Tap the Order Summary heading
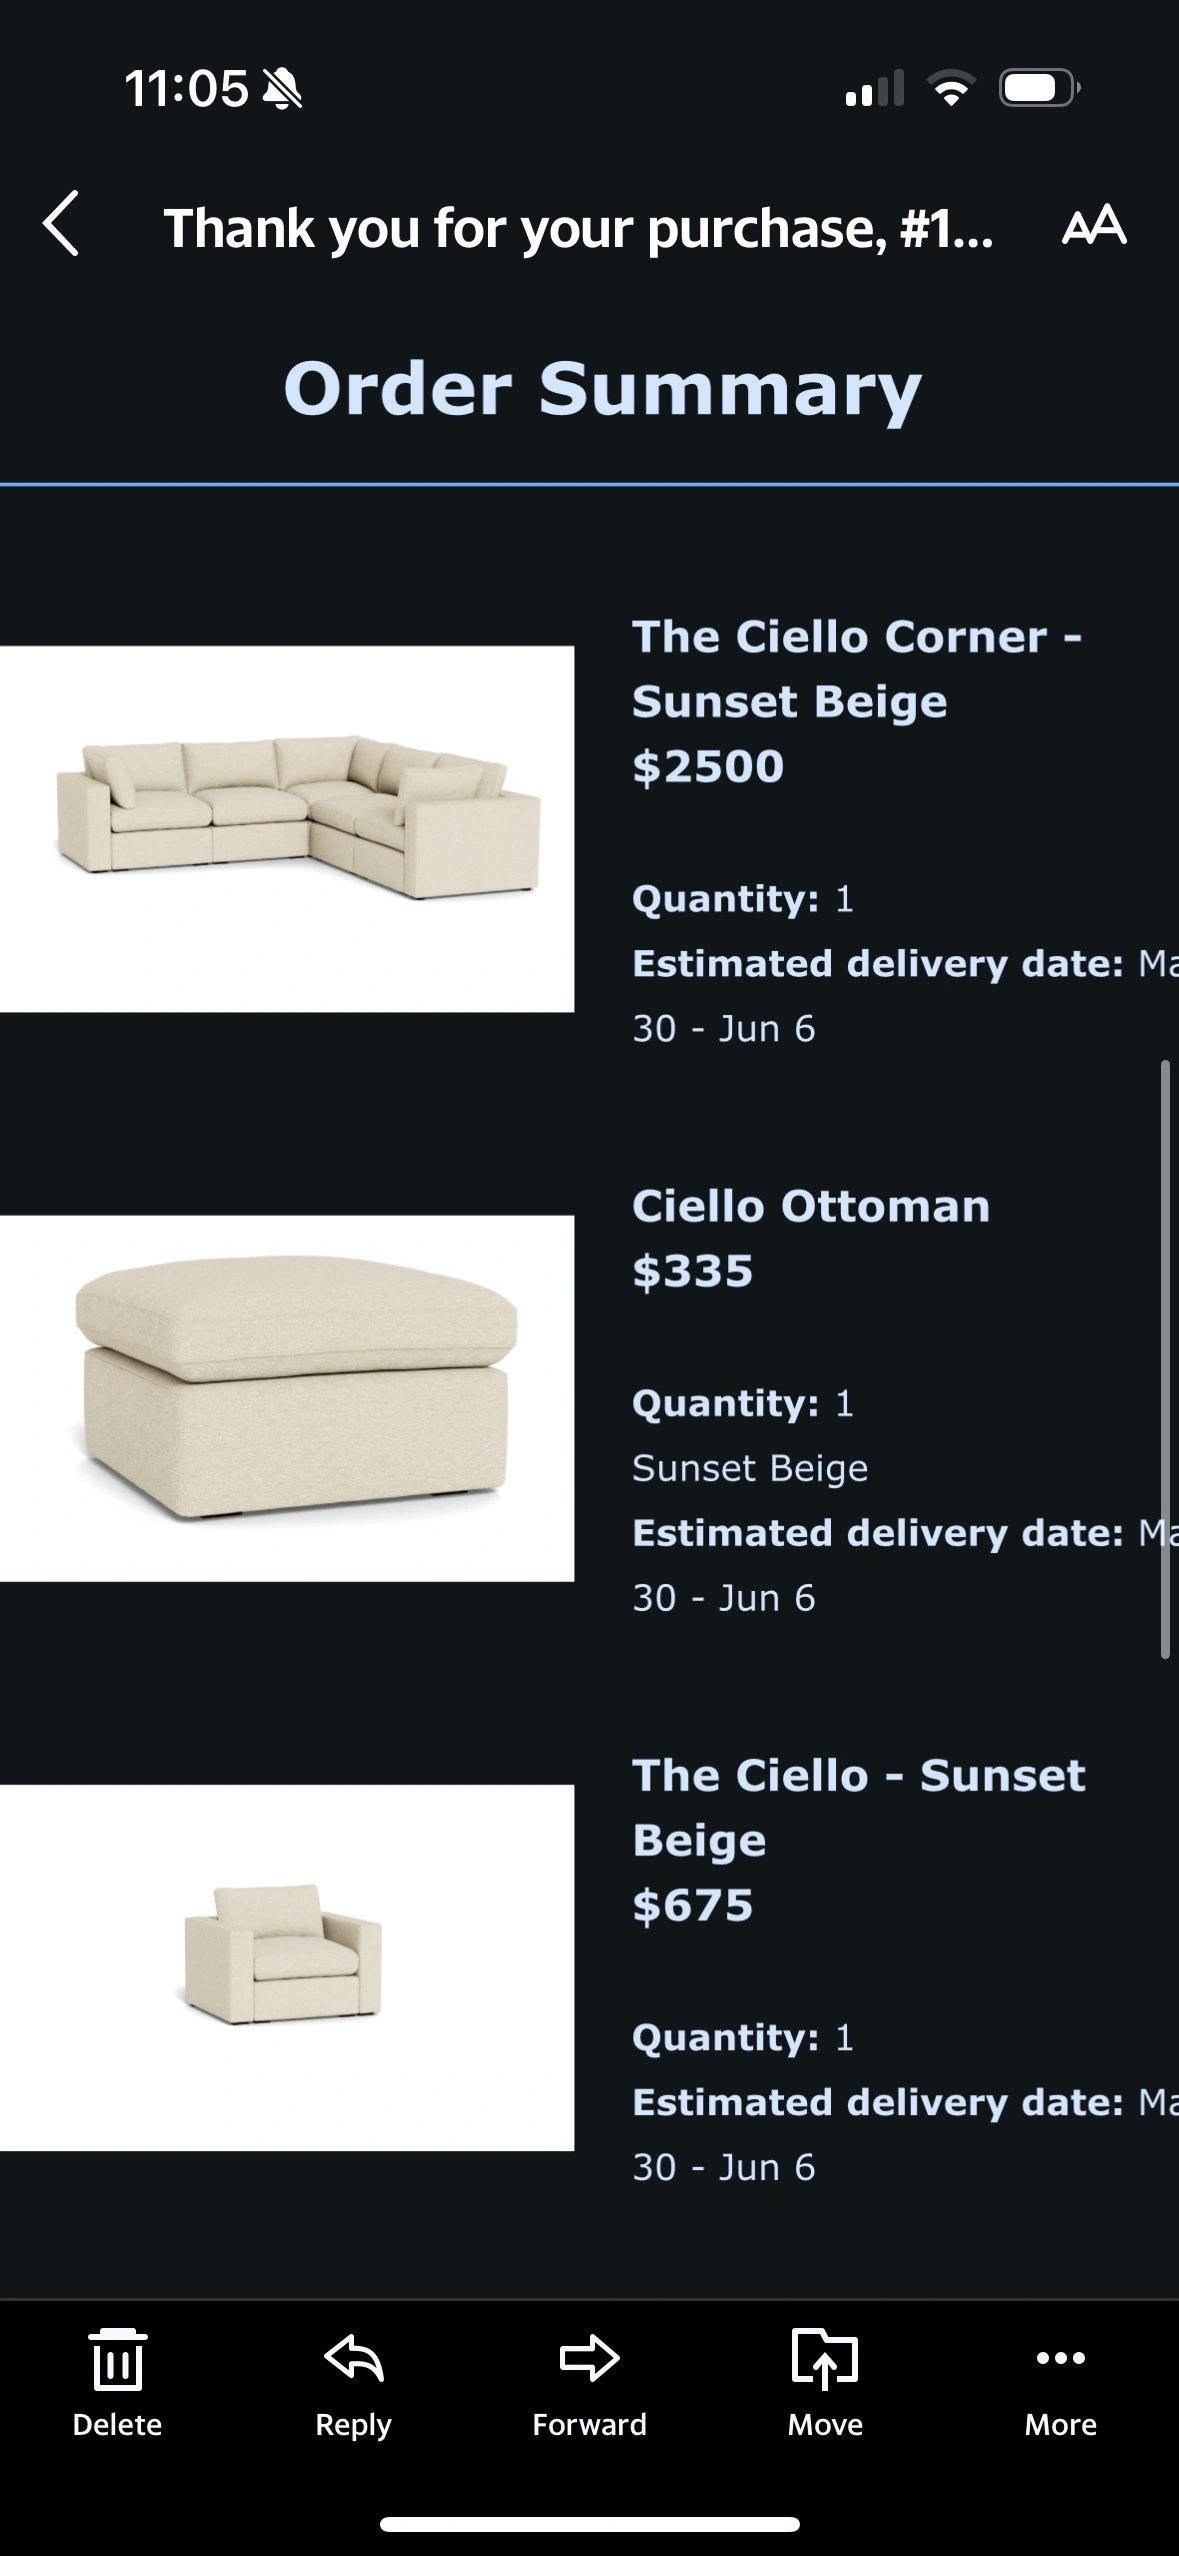The height and width of the screenshot is (2556, 1179). pos(602,389)
